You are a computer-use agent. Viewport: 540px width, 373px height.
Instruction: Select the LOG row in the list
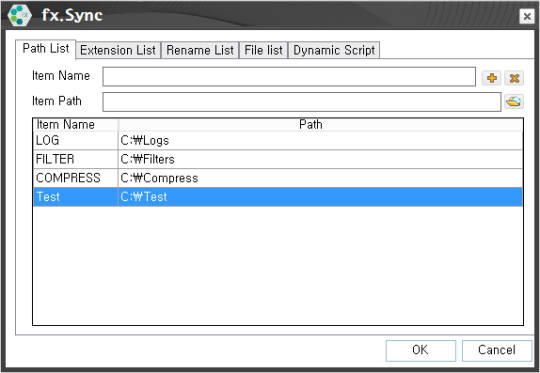tap(278, 141)
